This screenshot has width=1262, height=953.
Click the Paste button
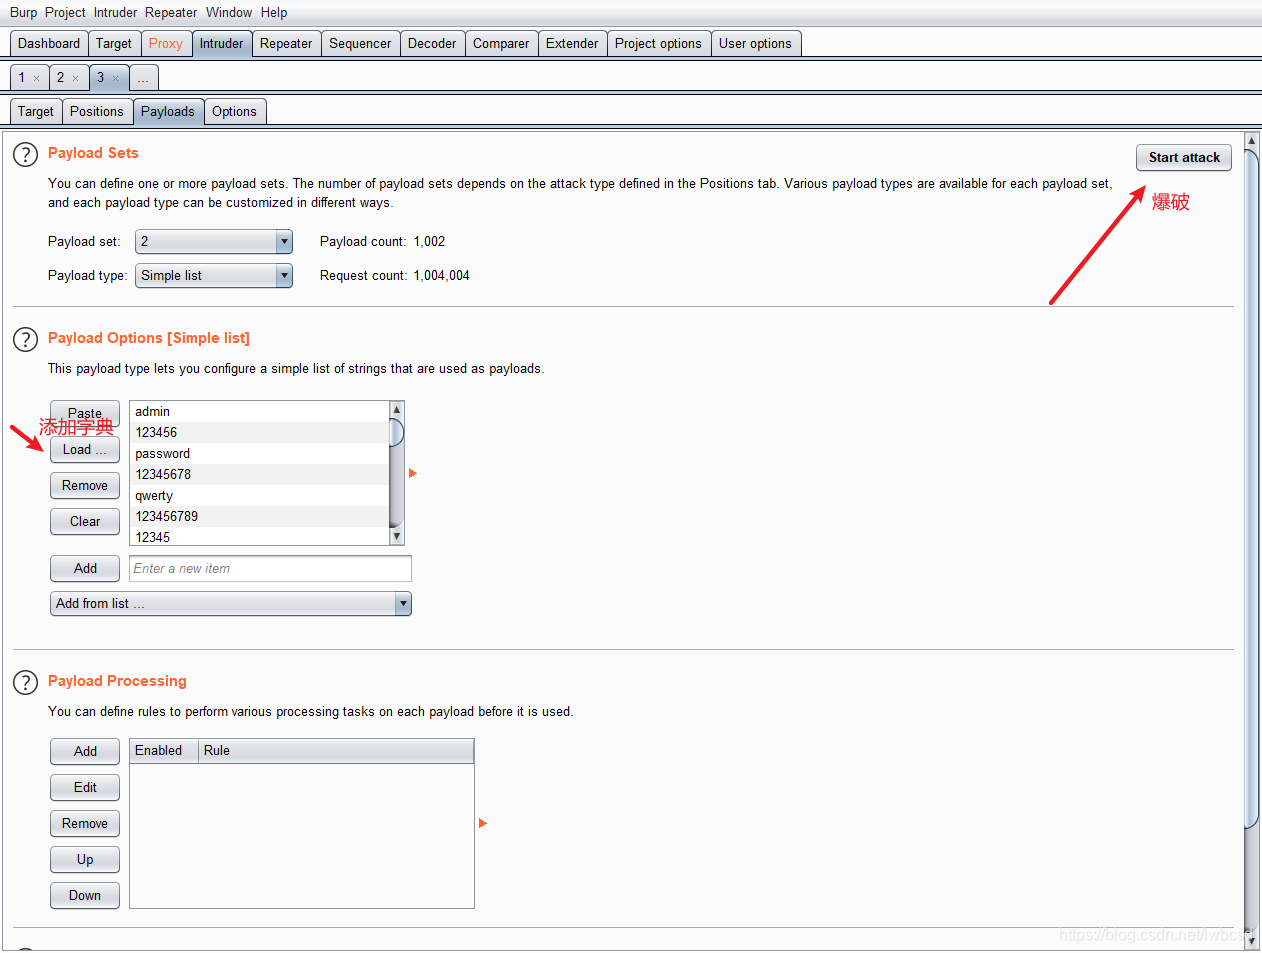(x=85, y=413)
